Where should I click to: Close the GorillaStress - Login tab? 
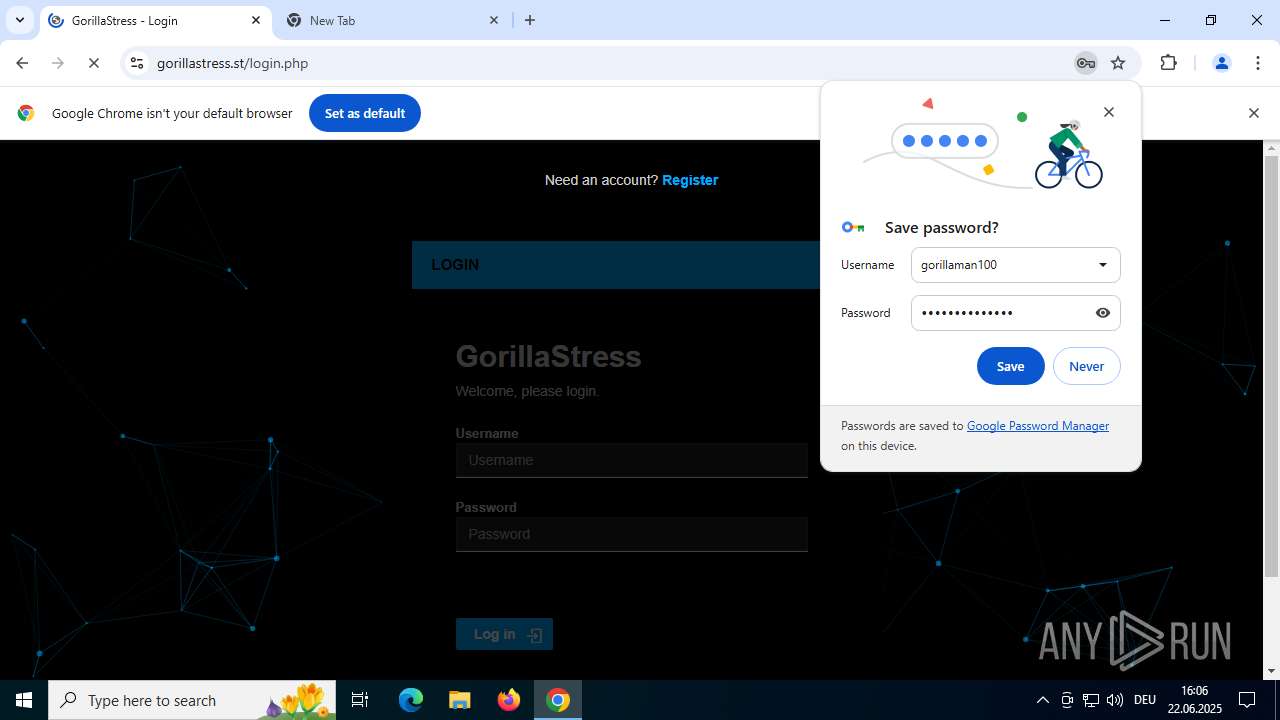pyautogui.click(x=256, y=20)
